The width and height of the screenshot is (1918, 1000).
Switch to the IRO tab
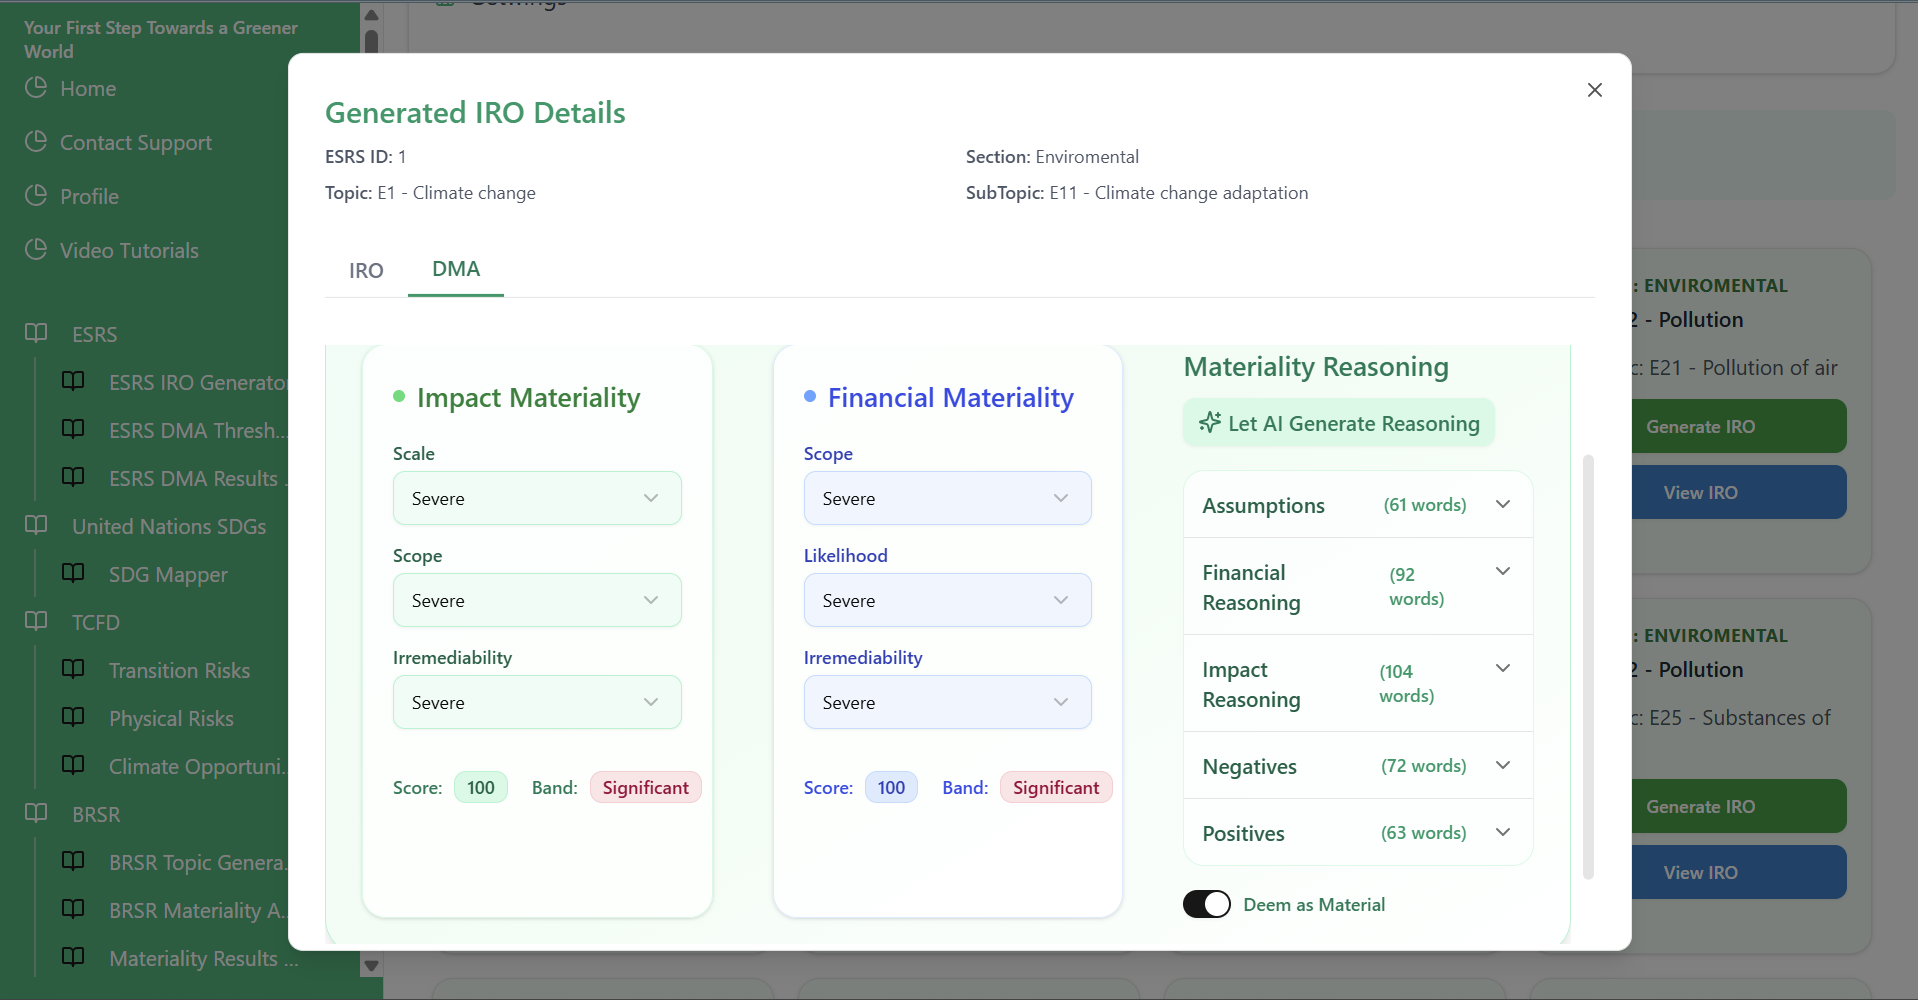[x=366, y=270]
